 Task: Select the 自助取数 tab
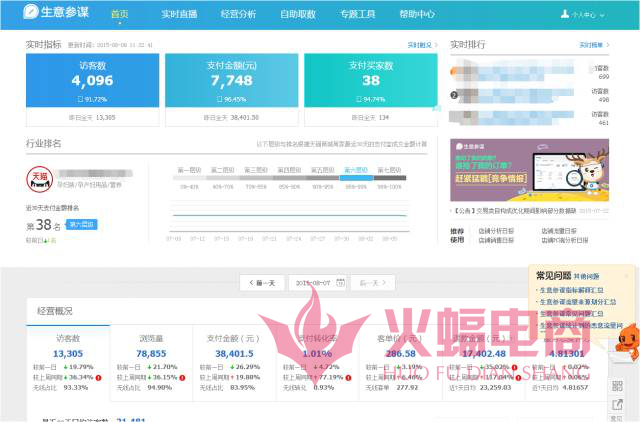pos(298,14)
